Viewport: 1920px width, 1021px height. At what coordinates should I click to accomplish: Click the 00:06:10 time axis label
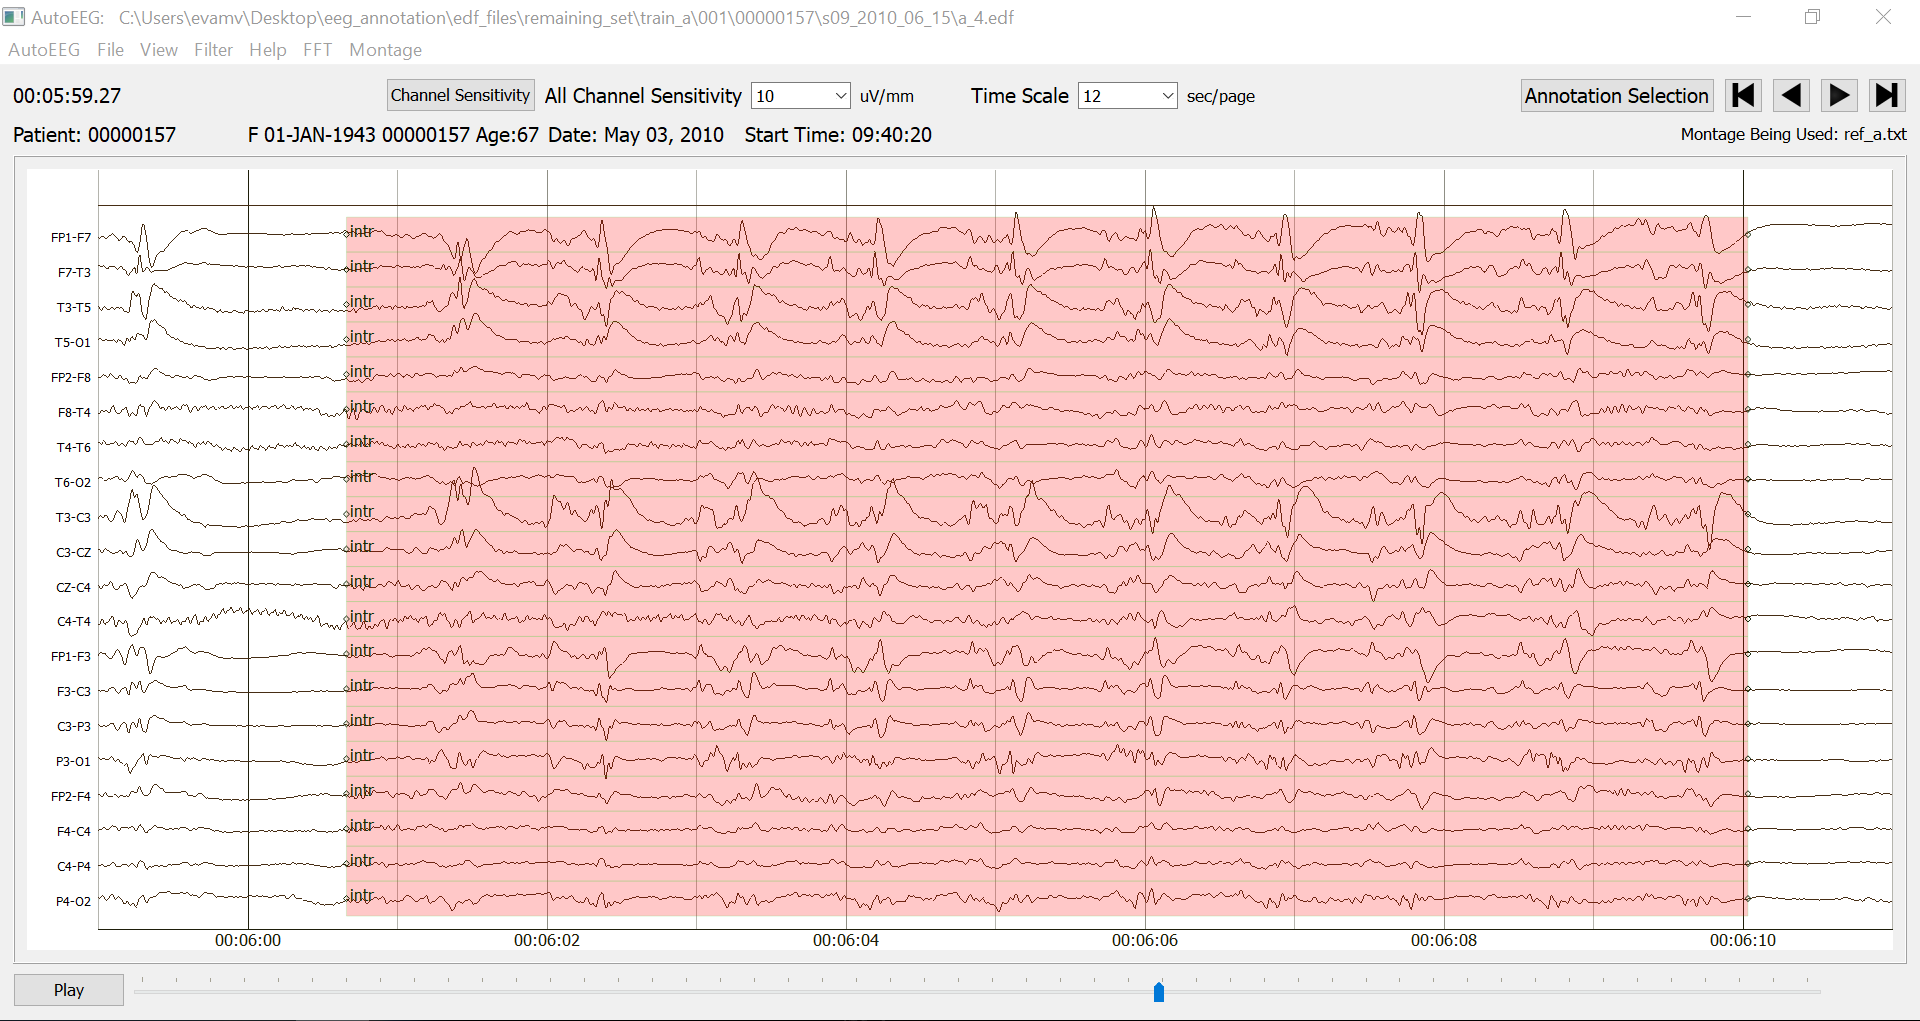coord(1743,940)
